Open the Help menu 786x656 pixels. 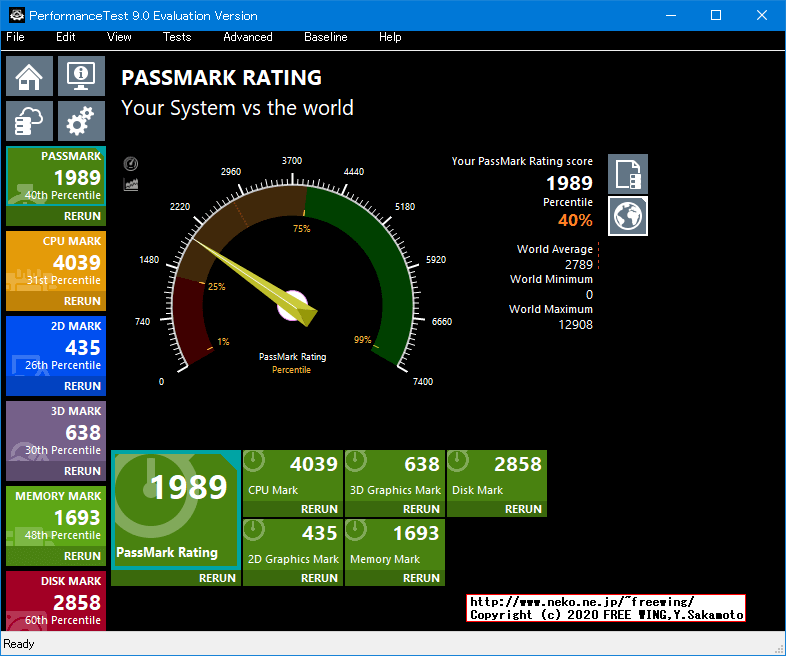click(390, 37)
